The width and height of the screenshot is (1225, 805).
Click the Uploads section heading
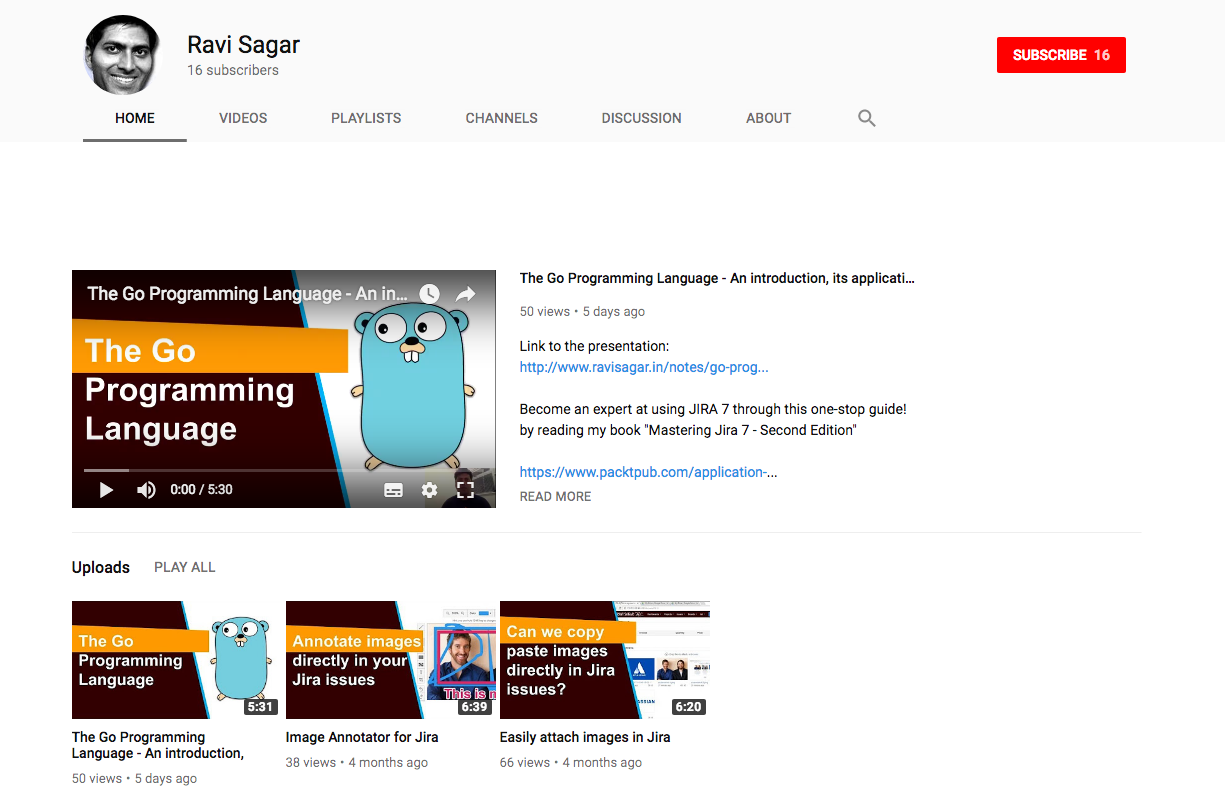(x=101, y=567)
